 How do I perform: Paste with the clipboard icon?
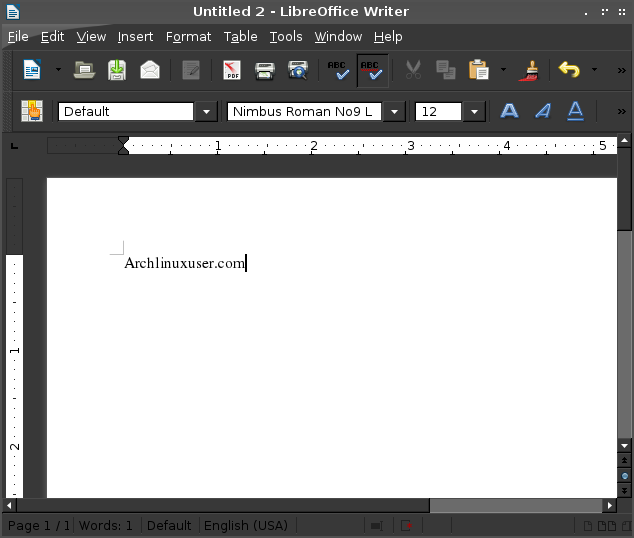pos(479,70)
